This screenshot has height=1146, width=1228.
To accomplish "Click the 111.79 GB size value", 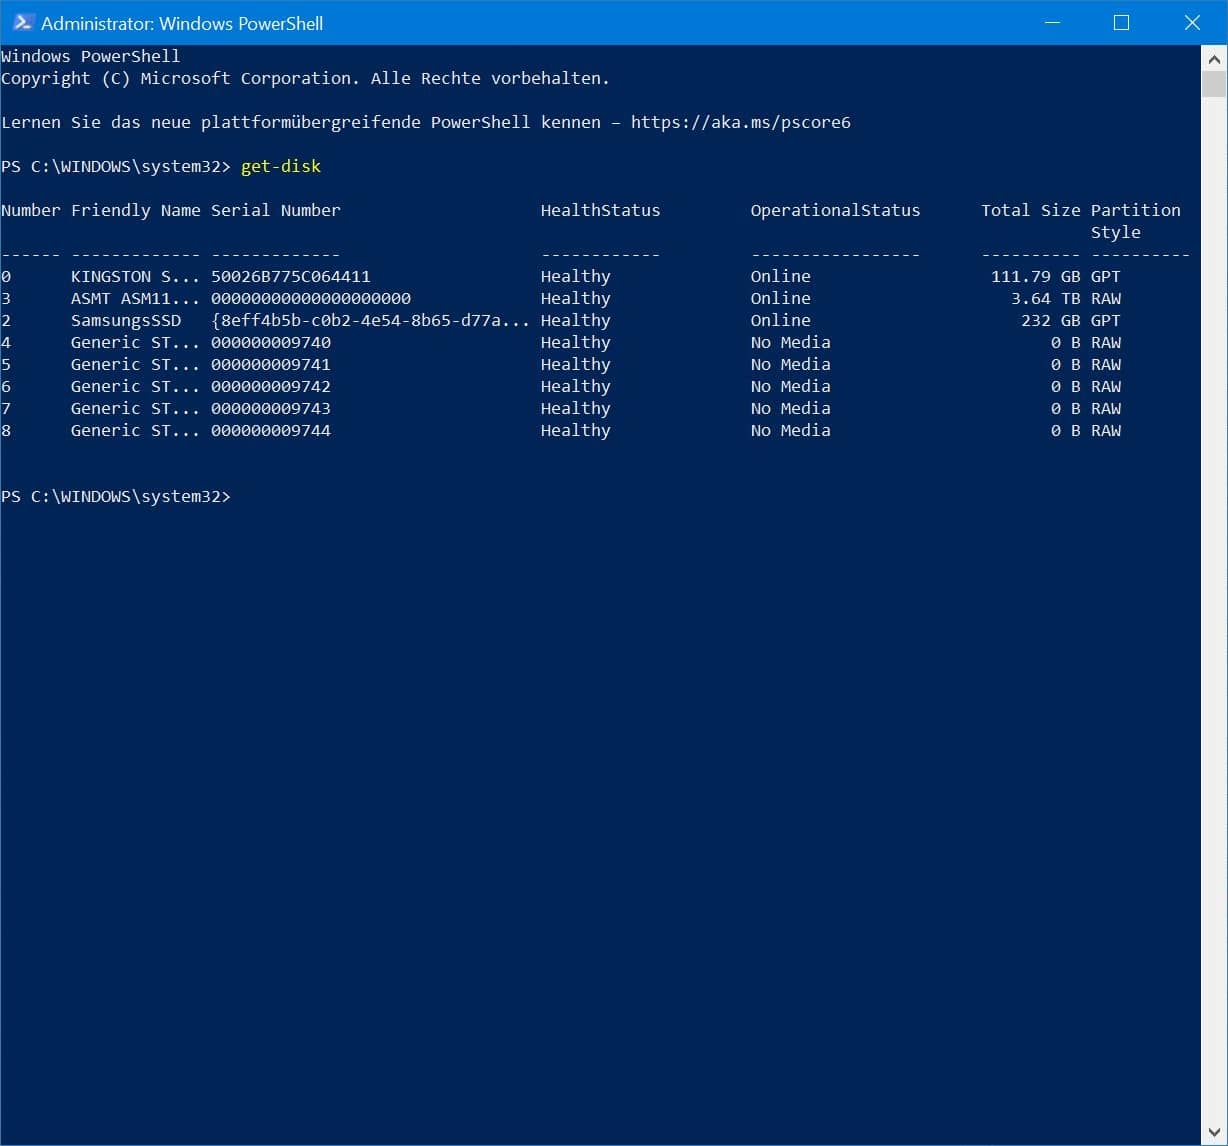I will [x=1036, y=276].
